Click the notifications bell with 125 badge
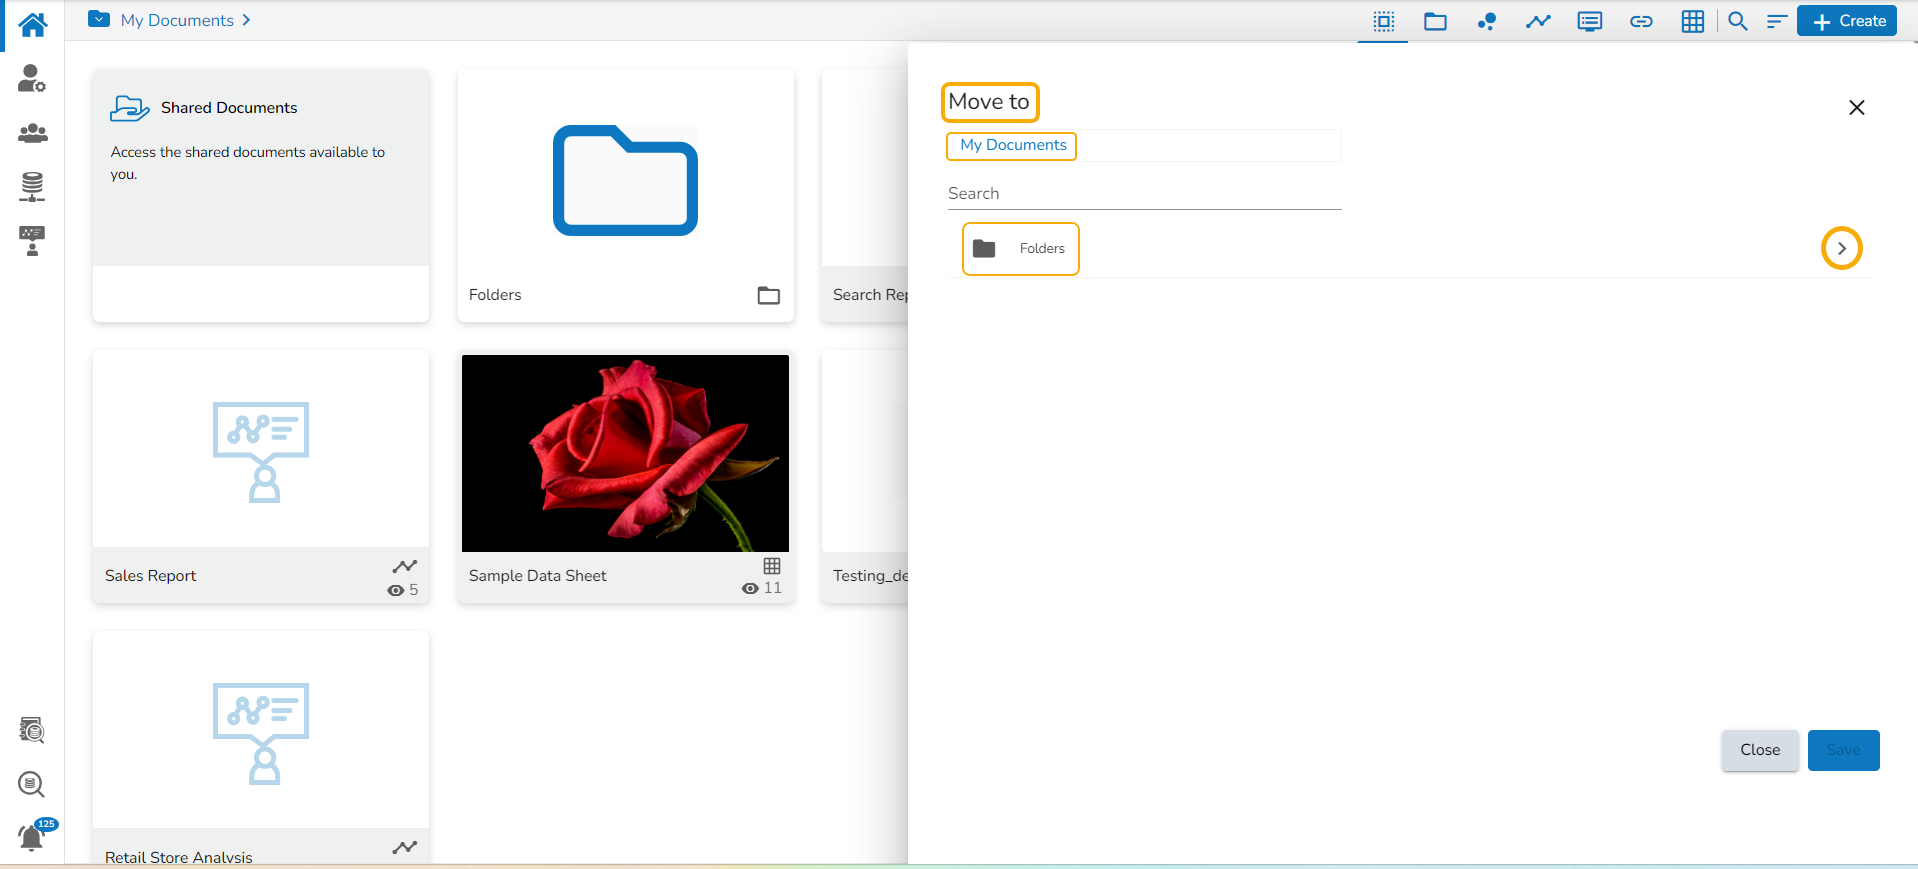Screen dimensions: 1918x869 click(33, 835)
